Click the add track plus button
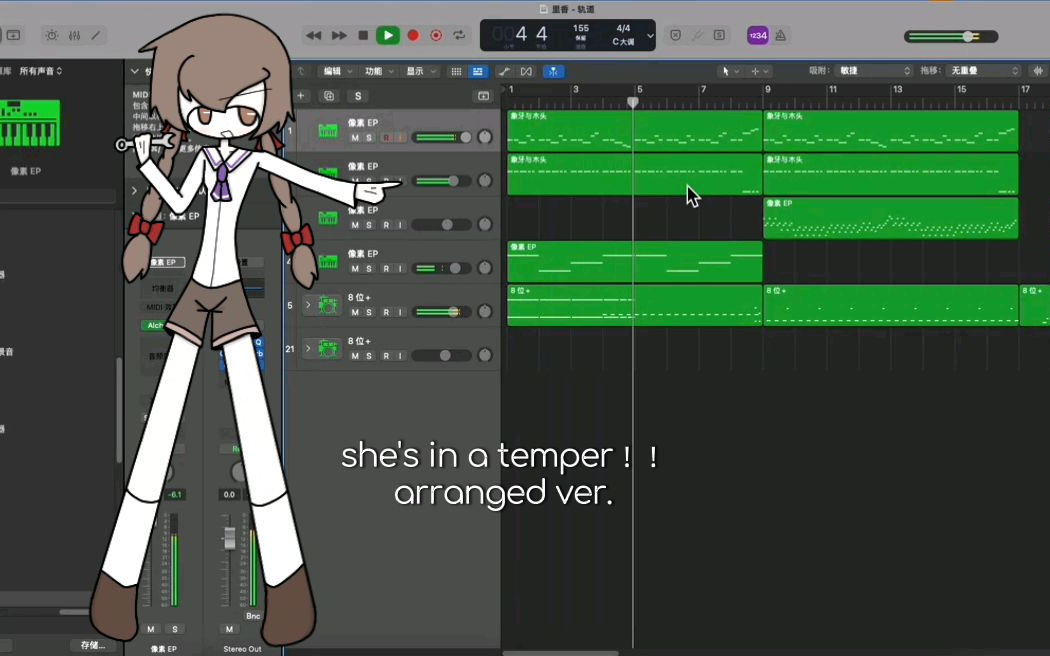1050x656 pixels. tap(301, 96)
